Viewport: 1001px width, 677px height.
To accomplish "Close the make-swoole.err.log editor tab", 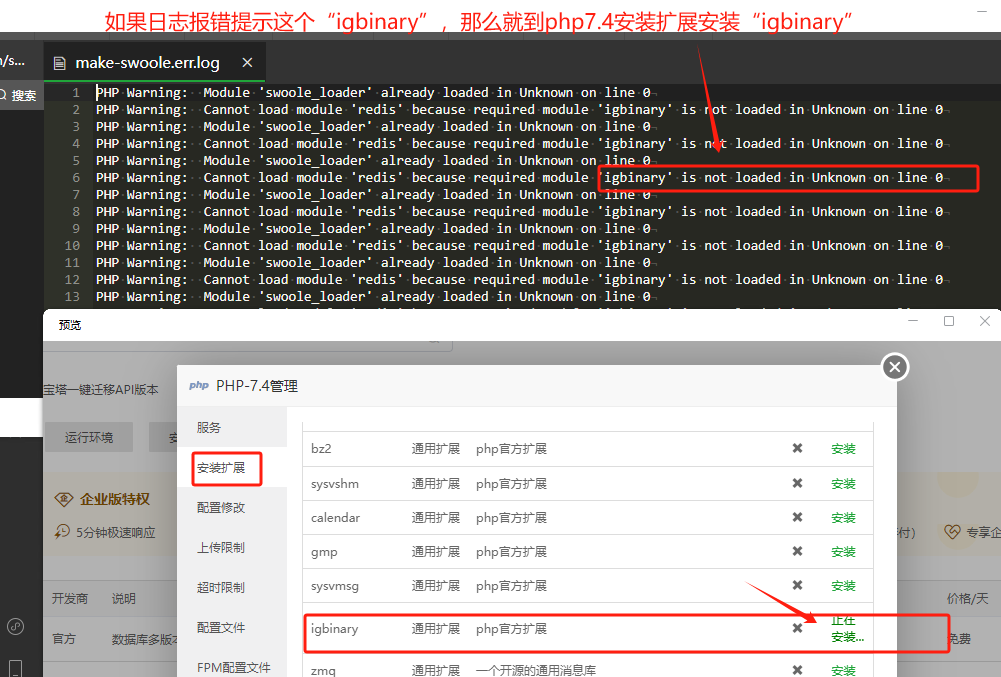I will click(x=247, y=63).
